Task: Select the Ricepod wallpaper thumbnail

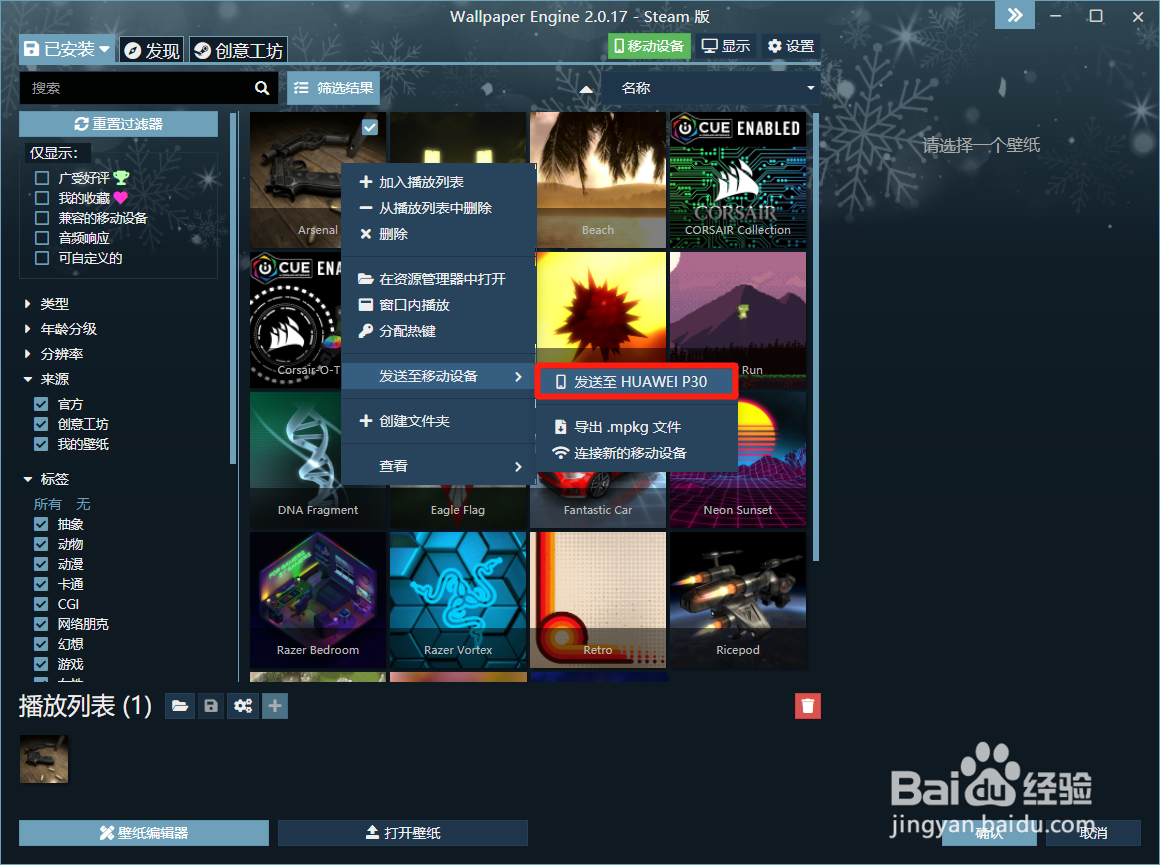Action: click(x=738, y=600)
